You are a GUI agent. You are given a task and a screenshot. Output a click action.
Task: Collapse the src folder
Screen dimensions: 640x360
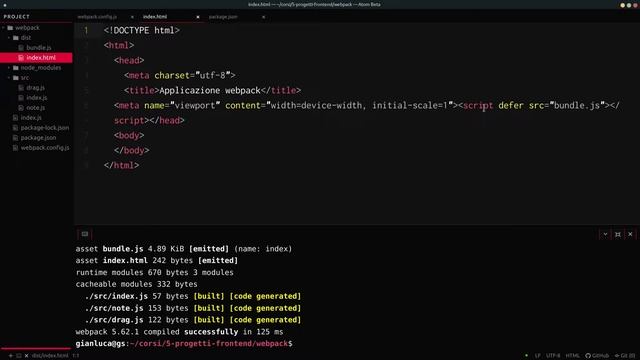coord(9,78)
